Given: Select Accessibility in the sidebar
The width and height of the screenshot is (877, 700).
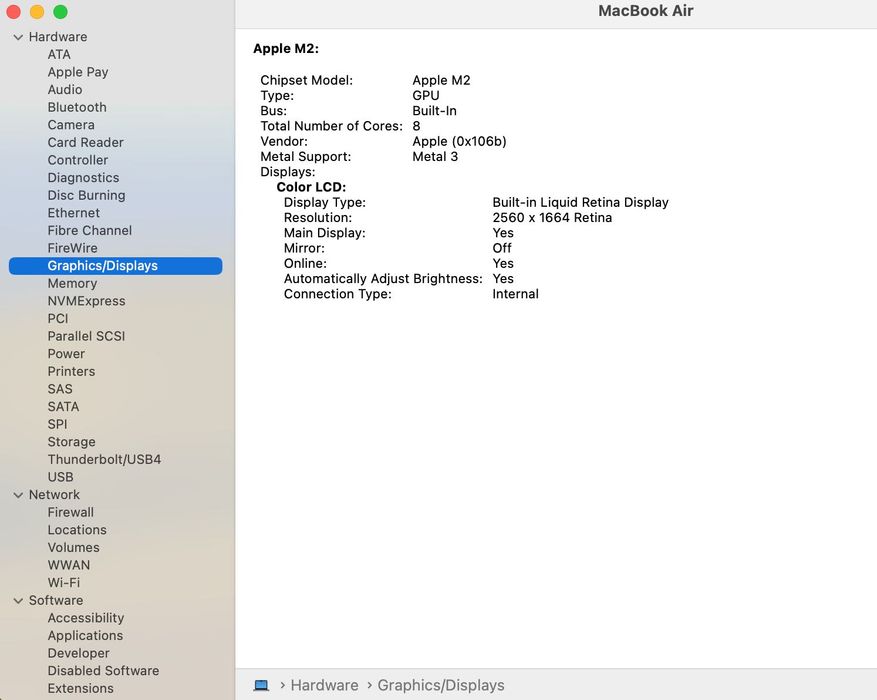Looking at the screenshot, I should 86,618.
